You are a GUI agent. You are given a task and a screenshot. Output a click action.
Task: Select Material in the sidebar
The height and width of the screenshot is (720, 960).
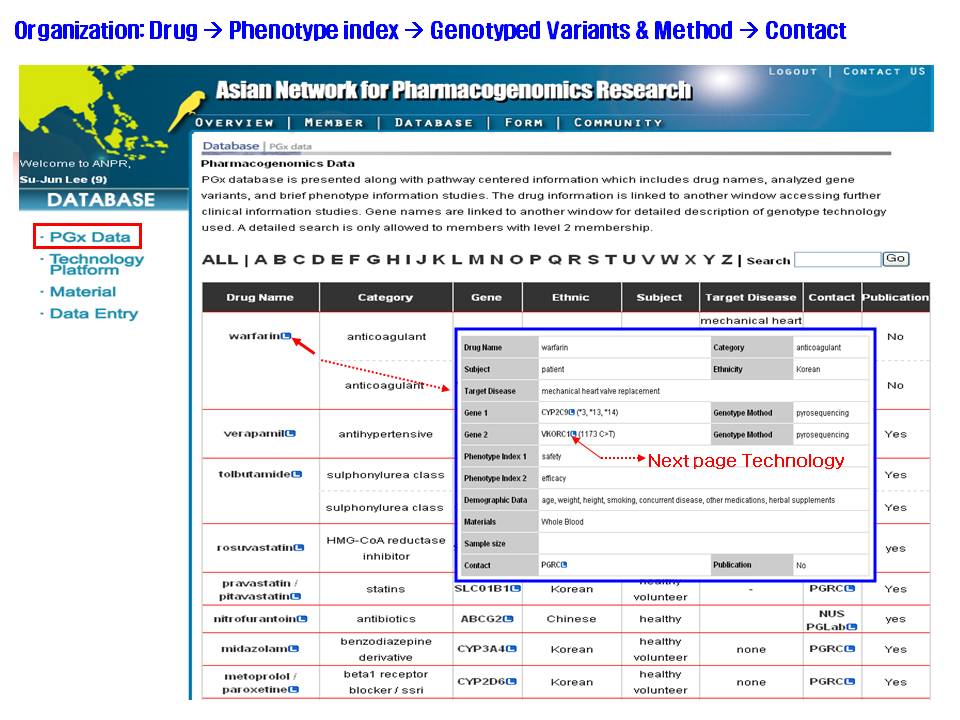pos(83,292)
